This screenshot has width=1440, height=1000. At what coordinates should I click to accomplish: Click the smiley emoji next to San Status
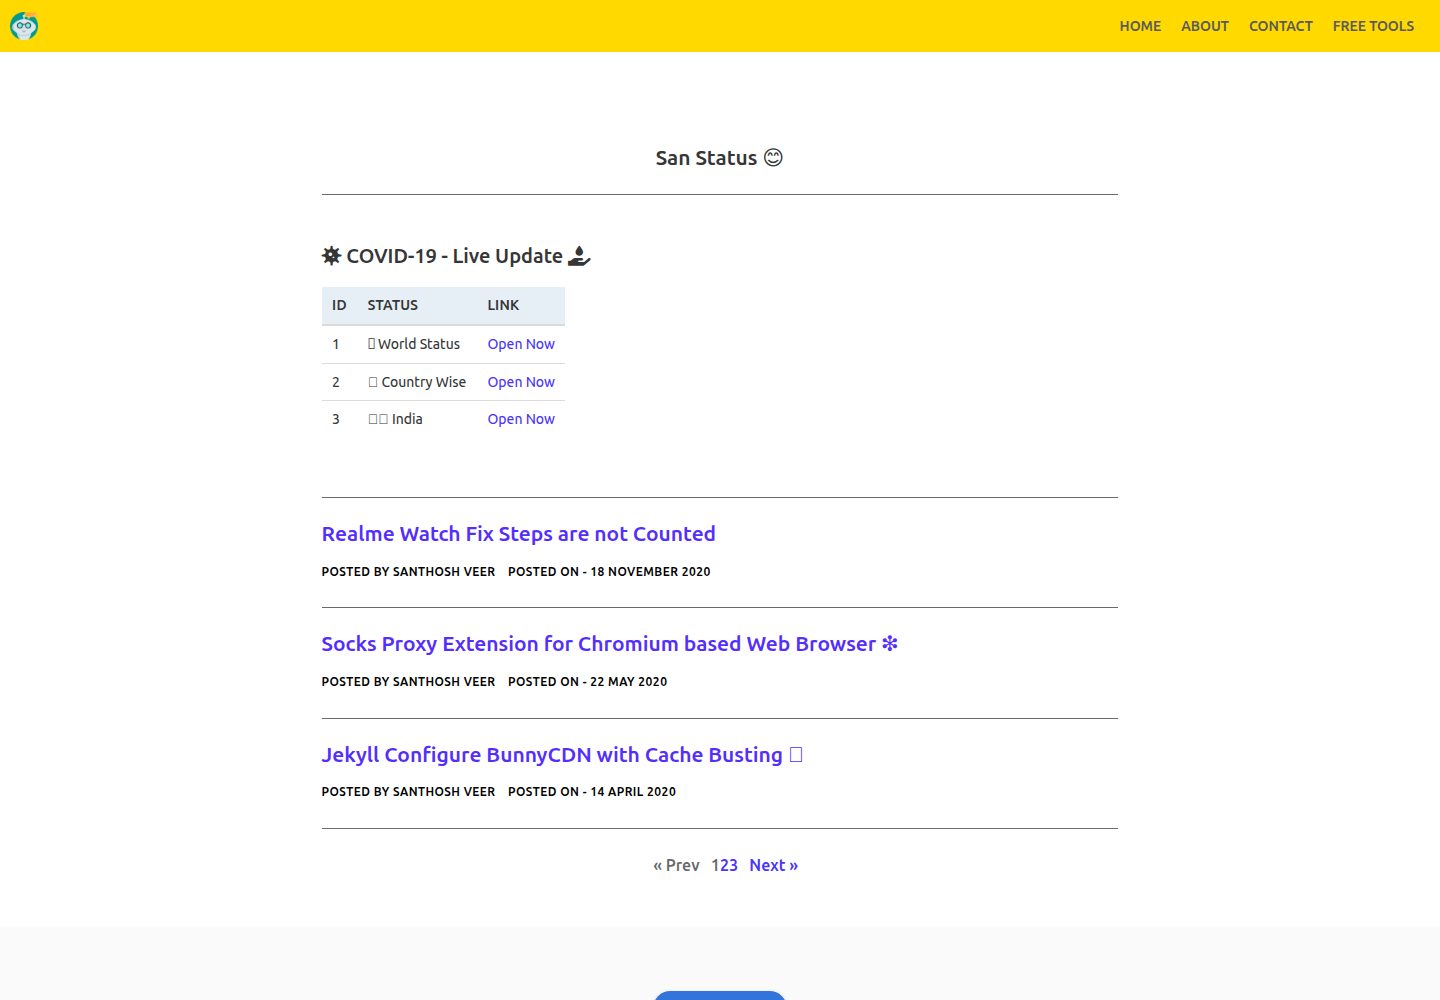[773, 158]
